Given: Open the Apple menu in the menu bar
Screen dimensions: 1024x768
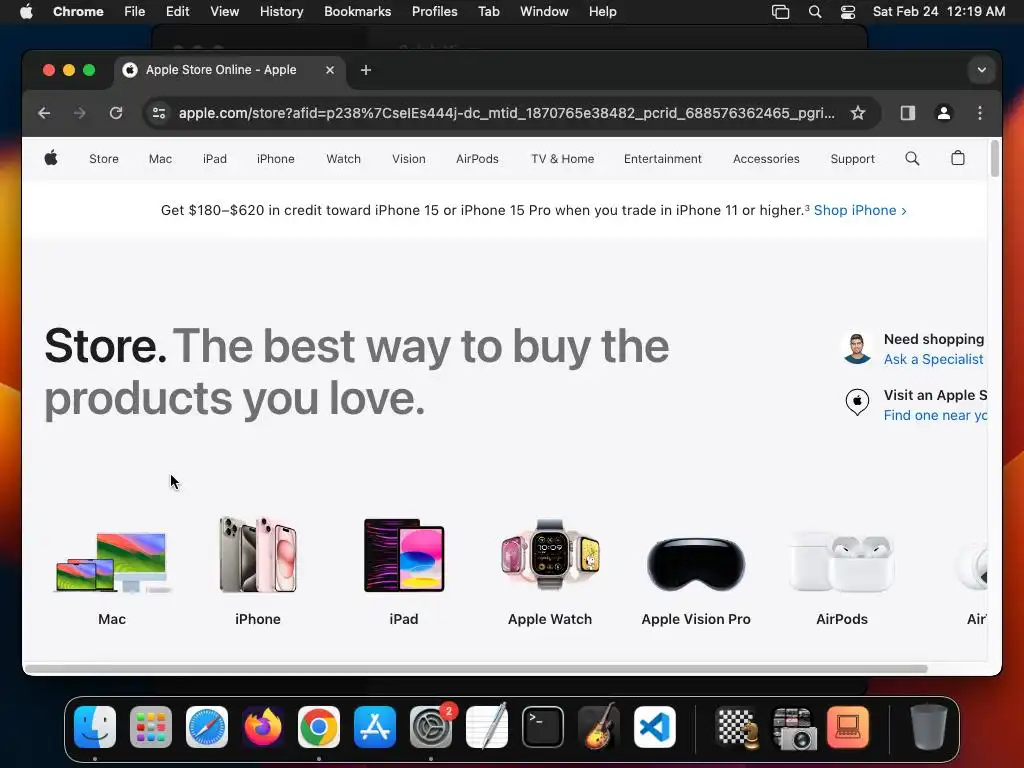Looking at the screenshot, I should click(26, 12).
